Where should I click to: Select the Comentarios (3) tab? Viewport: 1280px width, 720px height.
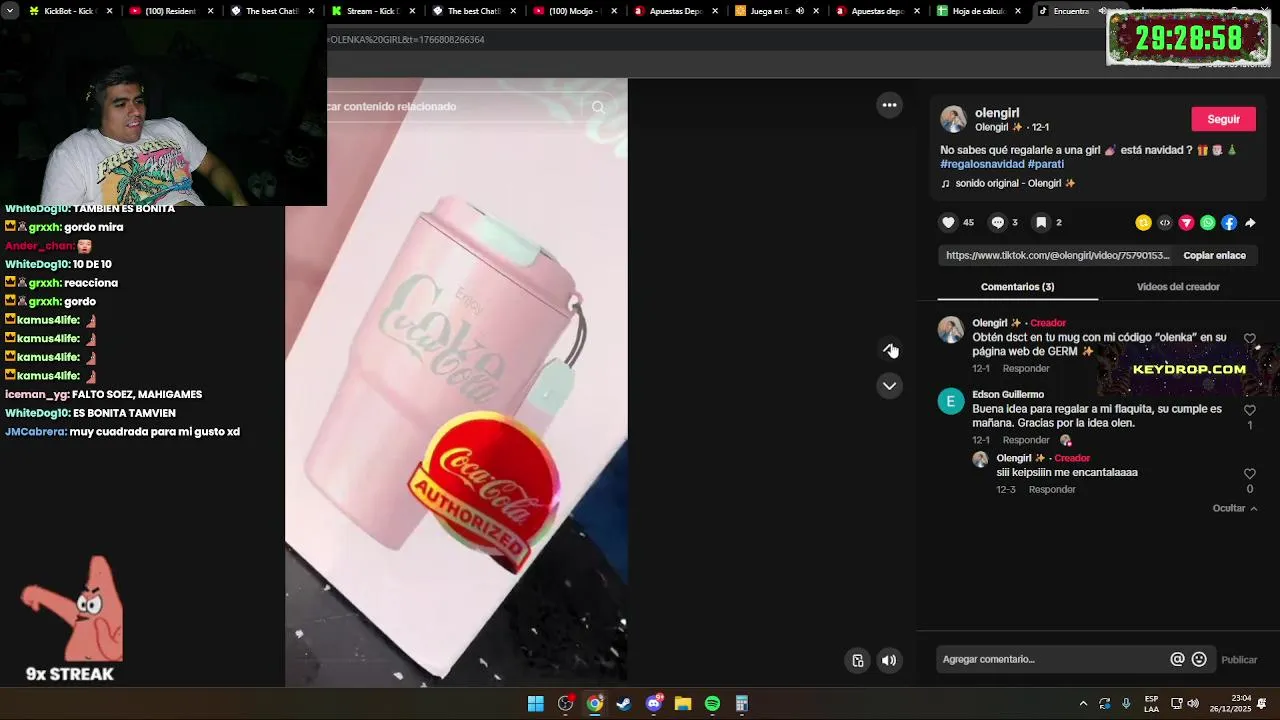[x=1017, y=287]
